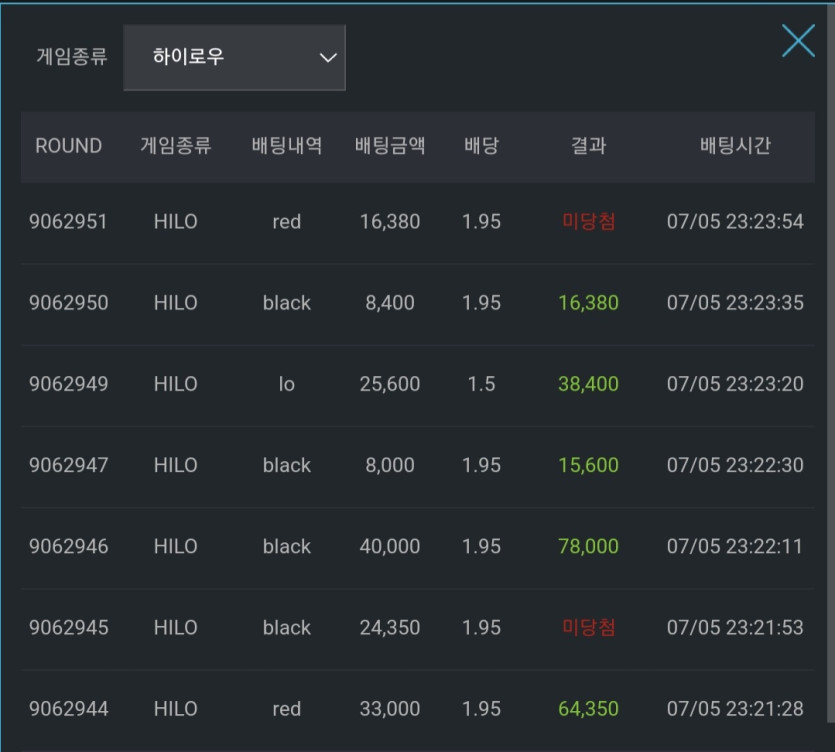Click timestamp 07/05 23:23:54
The image size is (835, 752).
click(x=735, y=222)
